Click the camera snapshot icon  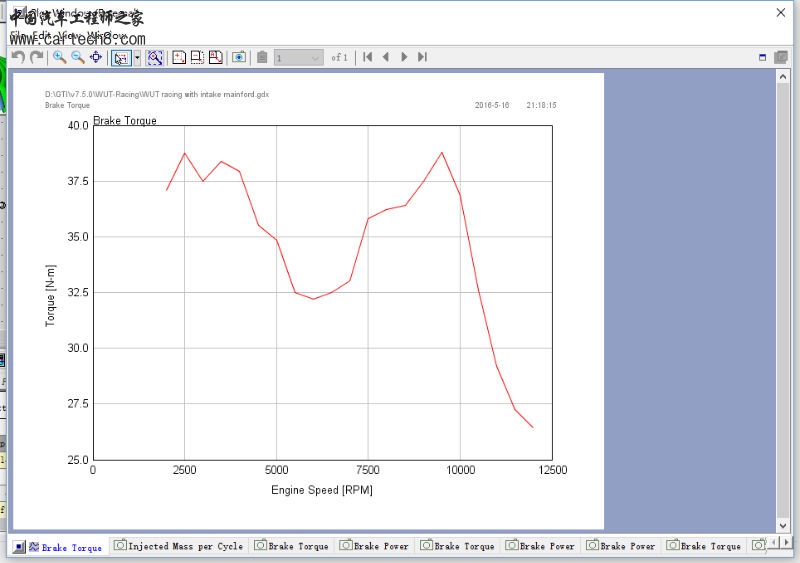tap(239, 58)
